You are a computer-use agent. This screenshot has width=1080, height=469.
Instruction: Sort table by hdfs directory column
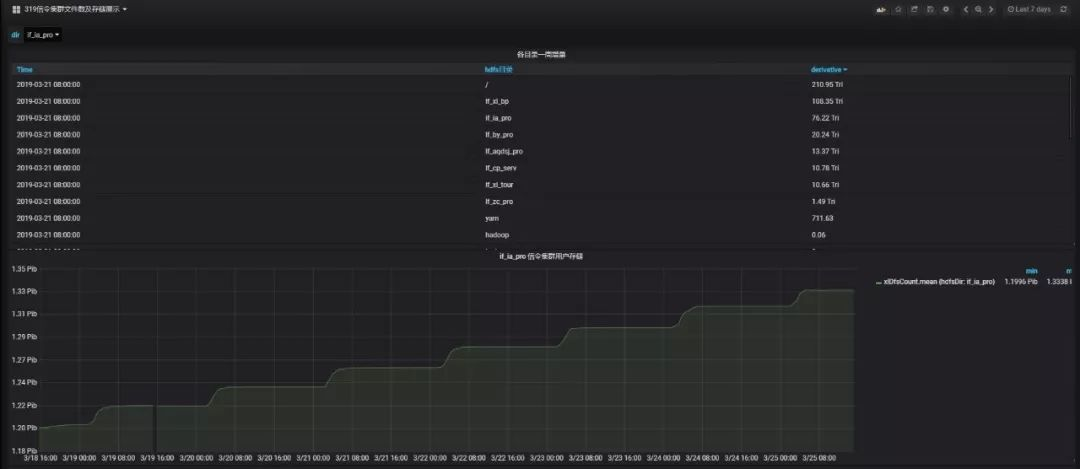tap(499, 70)
